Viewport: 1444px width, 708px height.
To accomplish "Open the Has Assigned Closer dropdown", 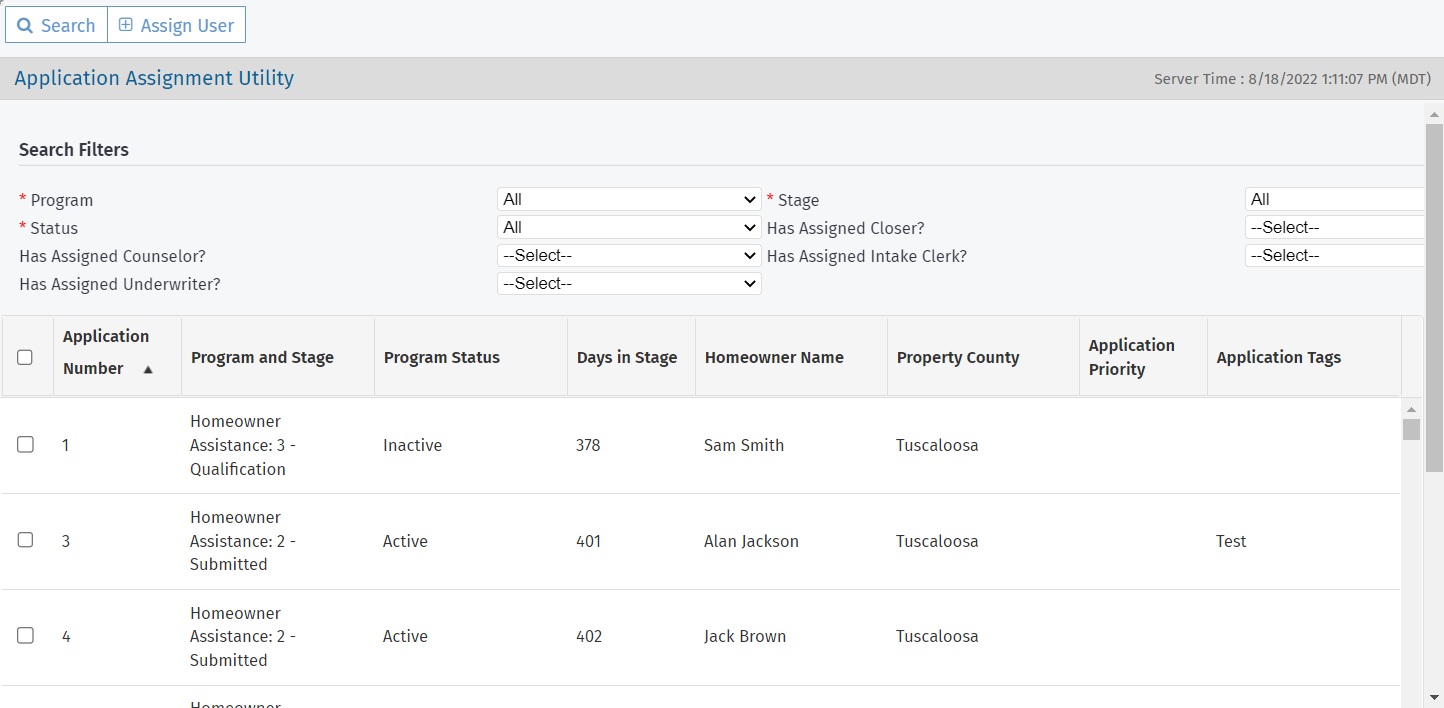I will click(x=1335, y=226).
